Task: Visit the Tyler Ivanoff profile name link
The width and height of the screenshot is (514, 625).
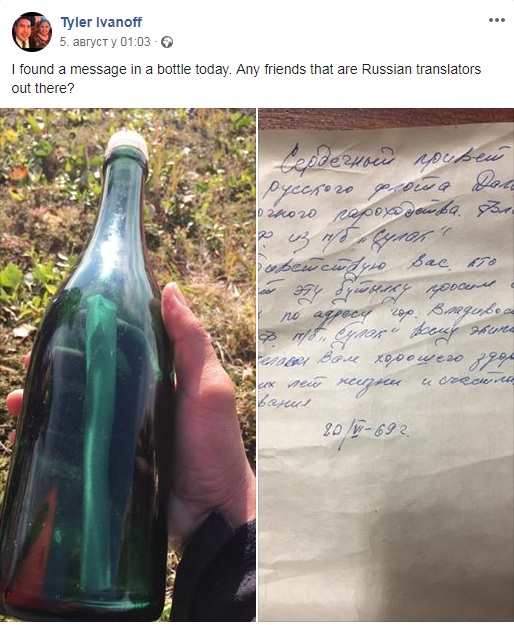Action: tap(101, 22)
